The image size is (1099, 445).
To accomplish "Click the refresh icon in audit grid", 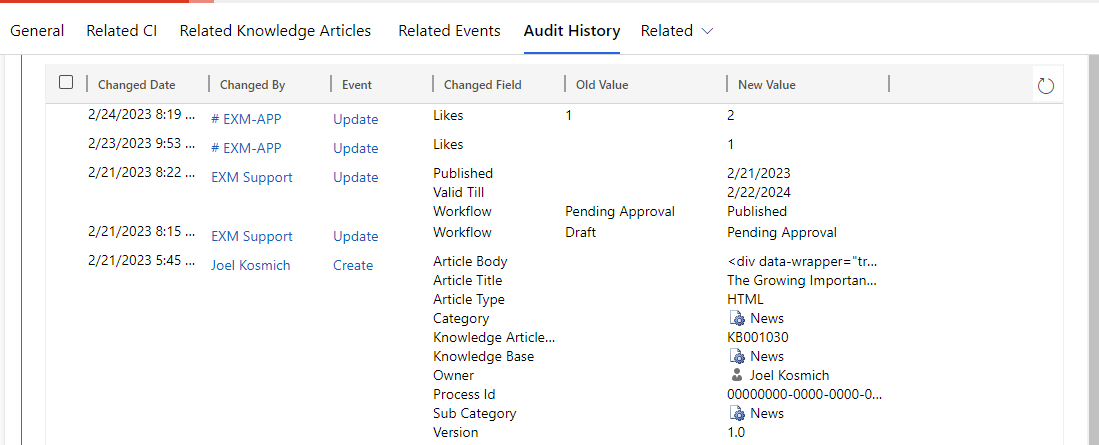I will [x=1045, y=86].
